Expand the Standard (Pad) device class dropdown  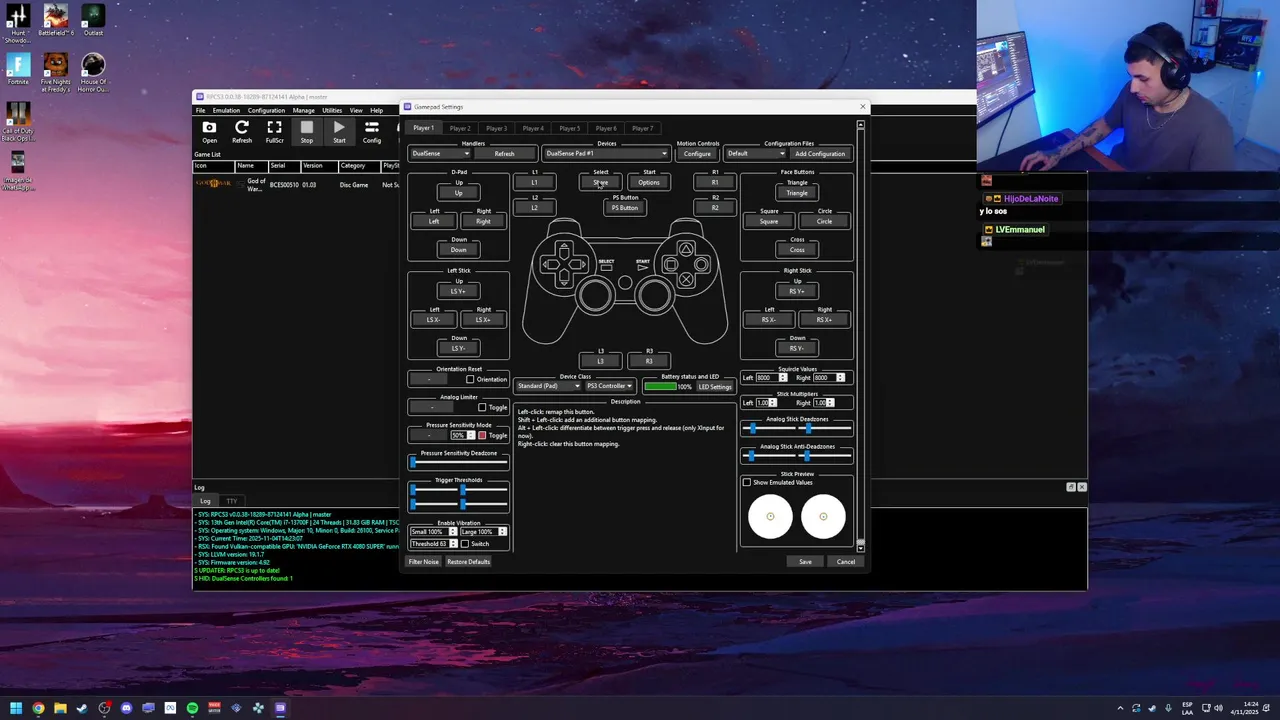[x=548, y=386]
